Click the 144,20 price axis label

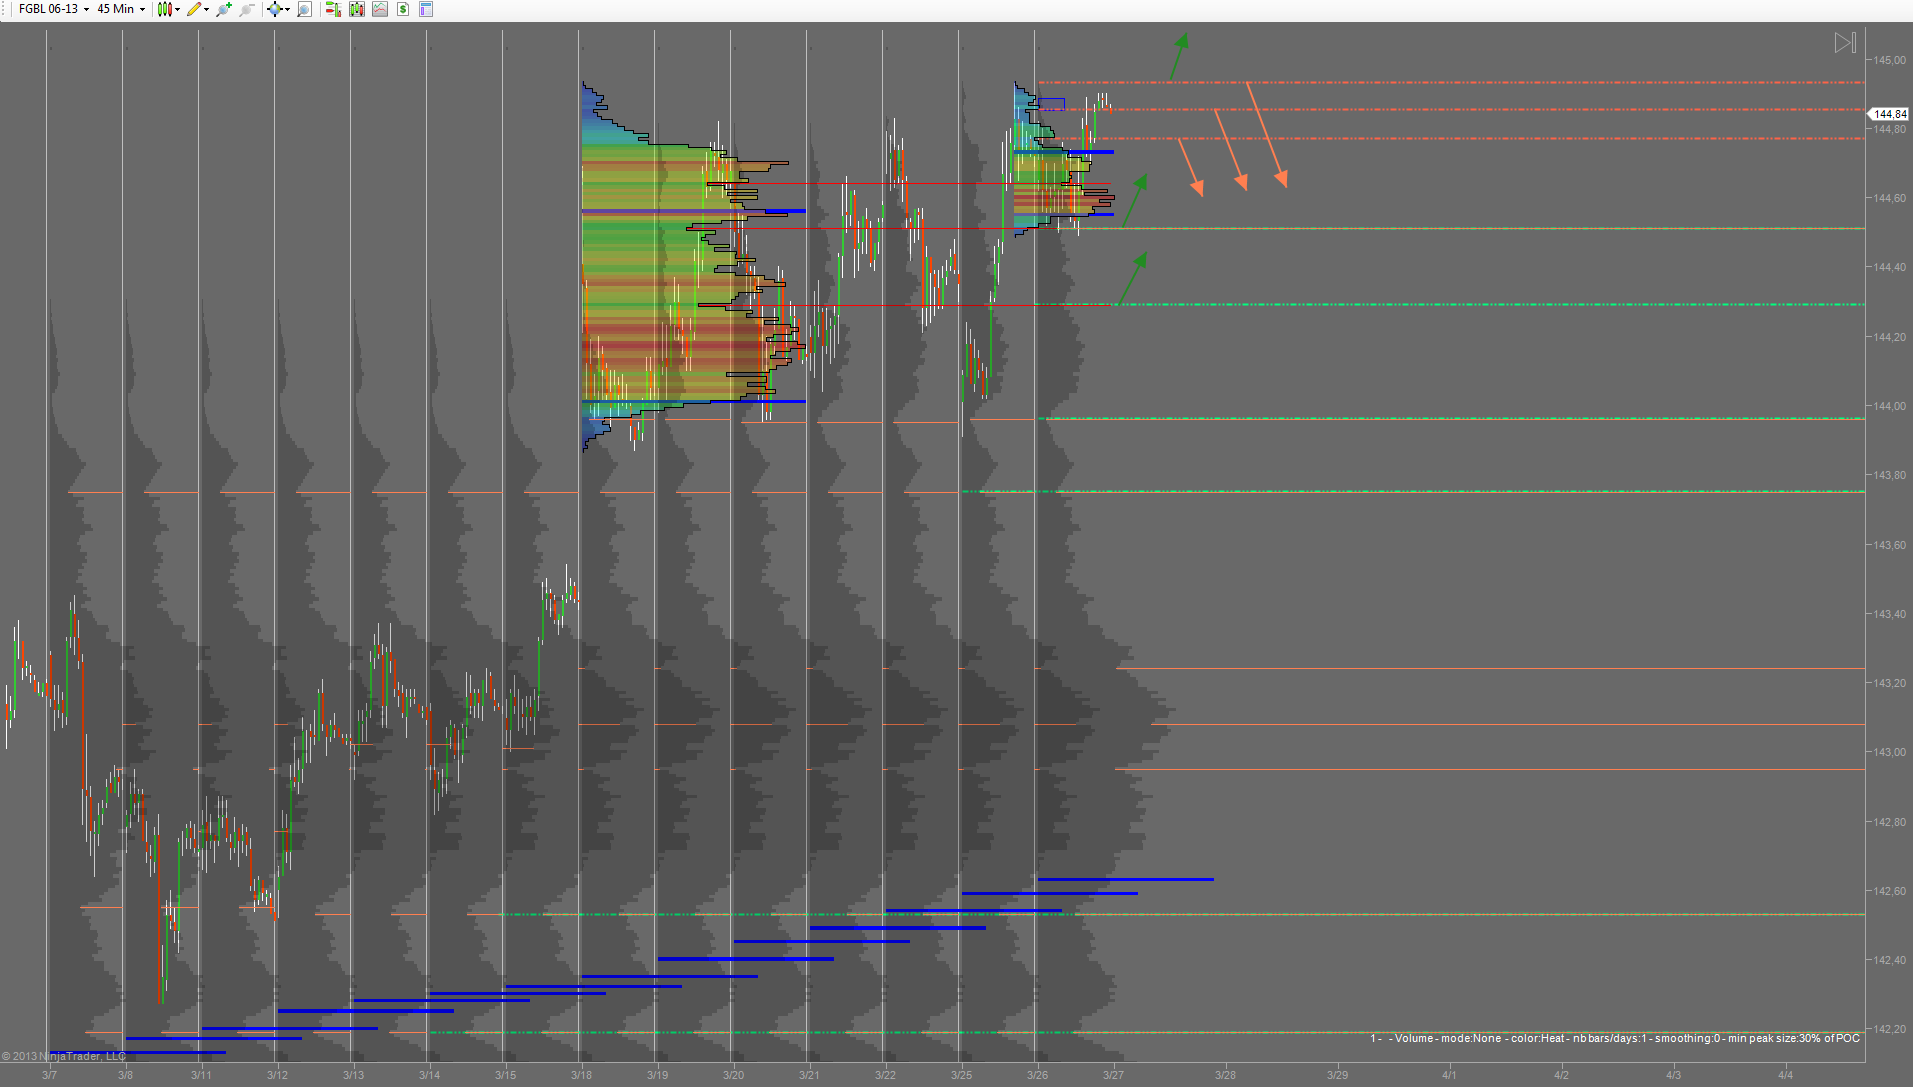1889,337
